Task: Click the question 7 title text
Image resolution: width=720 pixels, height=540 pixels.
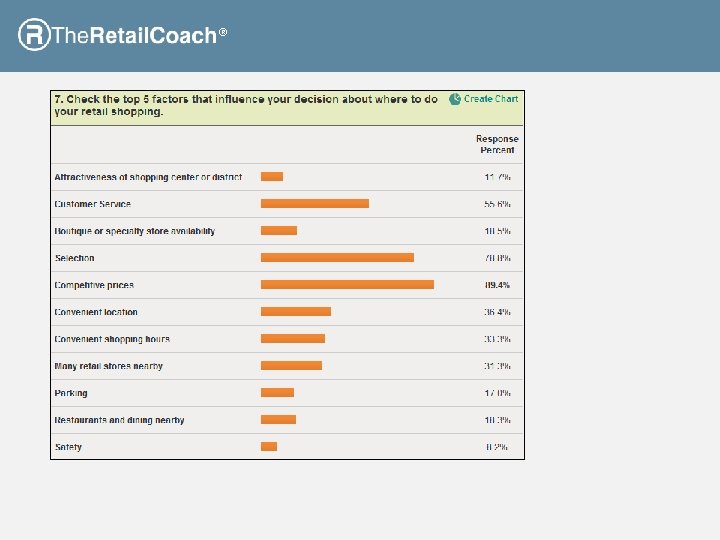Action: 245,105
